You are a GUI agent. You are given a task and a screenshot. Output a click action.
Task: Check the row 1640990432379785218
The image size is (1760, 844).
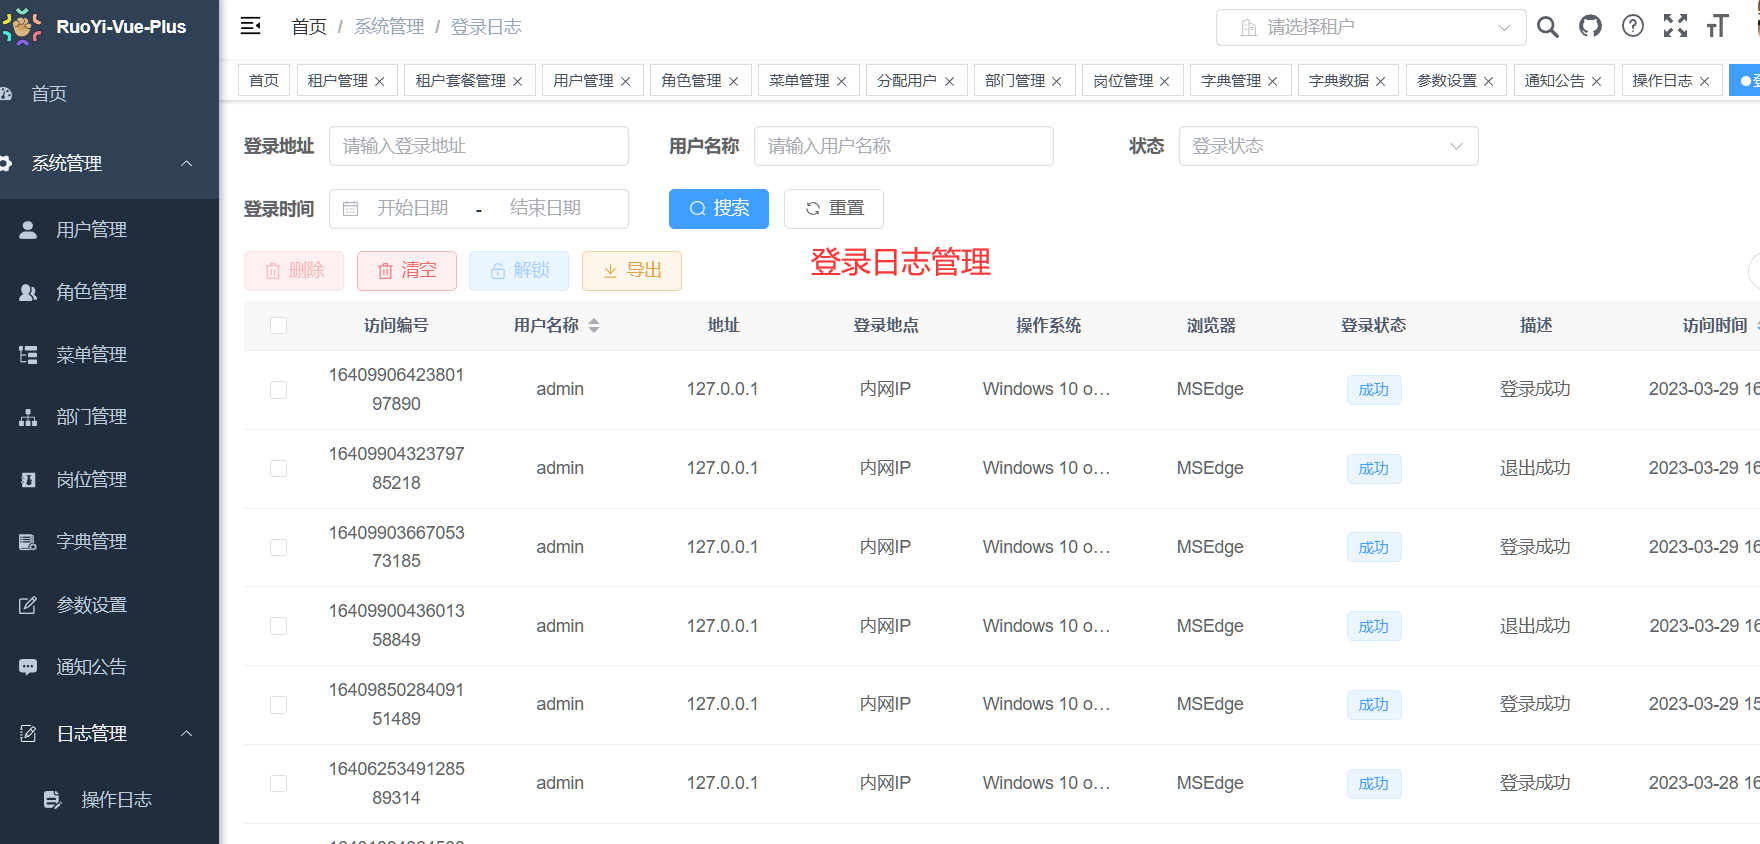click(278, 468)
